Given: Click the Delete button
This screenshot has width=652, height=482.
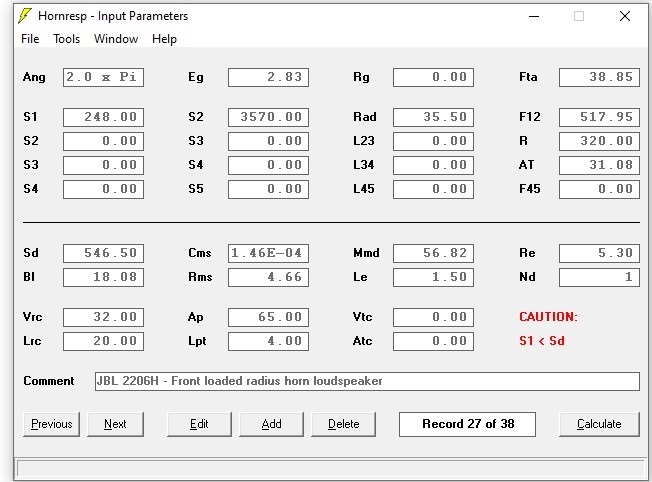Looking at the screenshot, I should (x=343, y=424).
